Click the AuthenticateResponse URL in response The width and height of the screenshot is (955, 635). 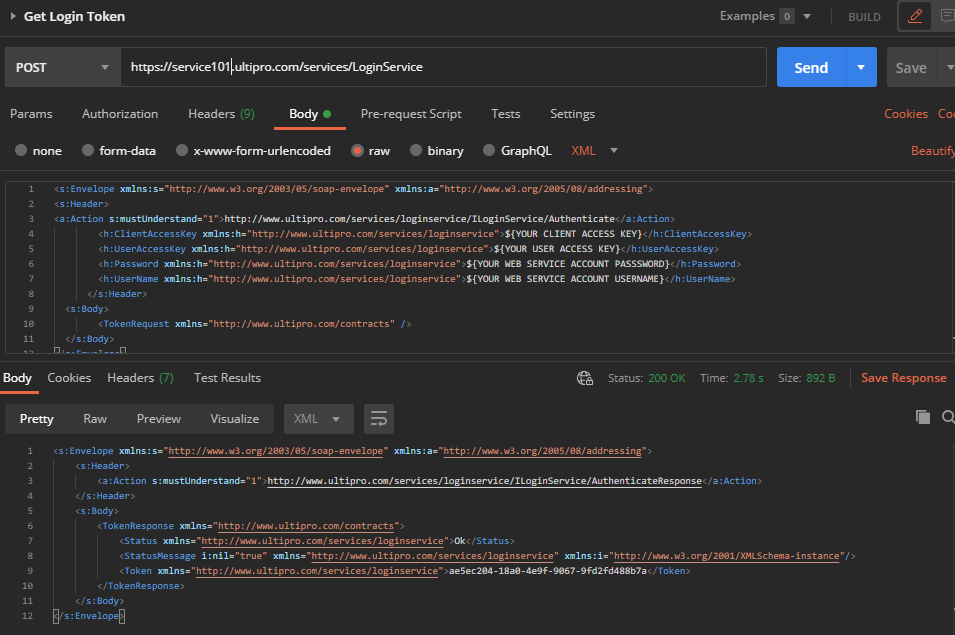(484, 481)
